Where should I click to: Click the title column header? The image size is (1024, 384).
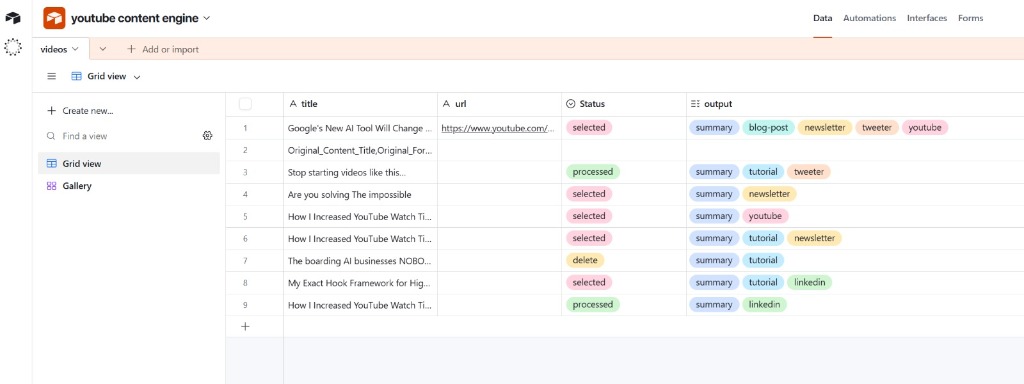(360, 104)
